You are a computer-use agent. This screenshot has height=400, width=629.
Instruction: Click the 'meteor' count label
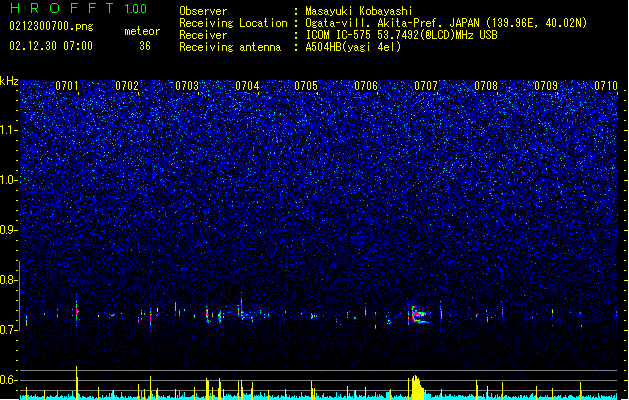pyautogui.click(x=142, y=31)
